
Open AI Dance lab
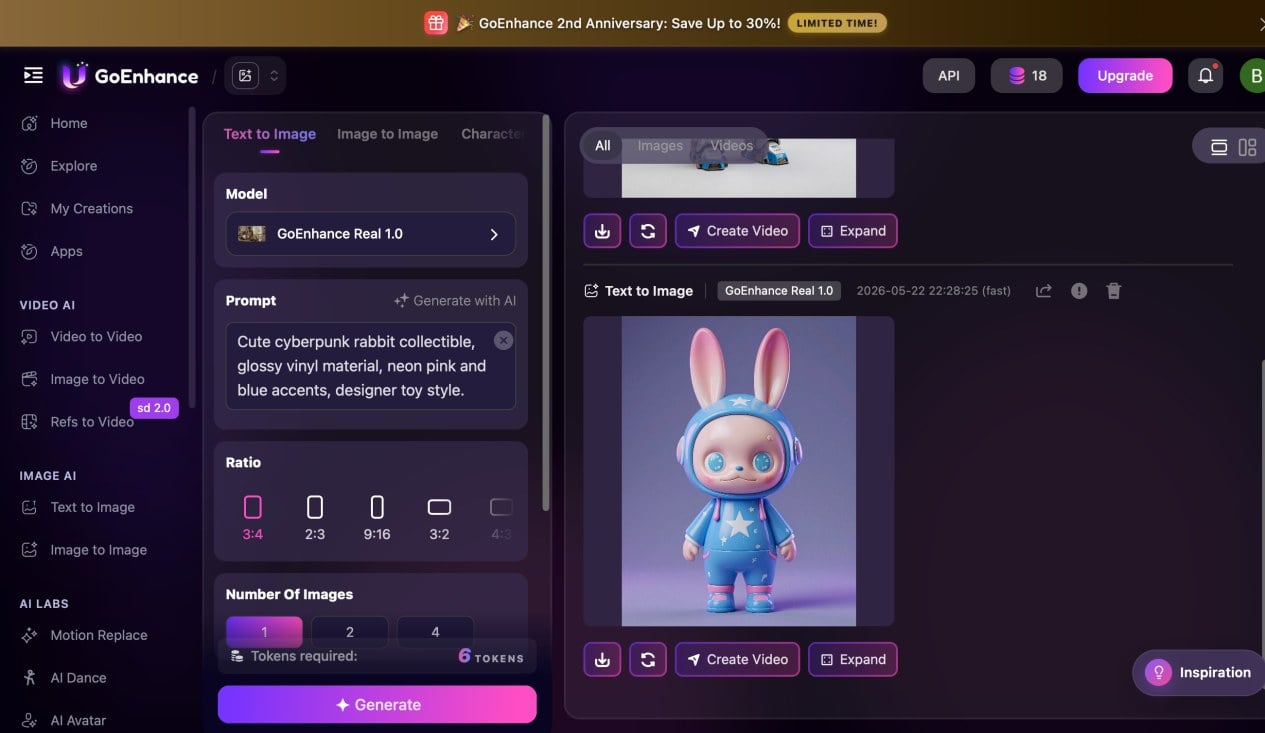tap(78, 678)
